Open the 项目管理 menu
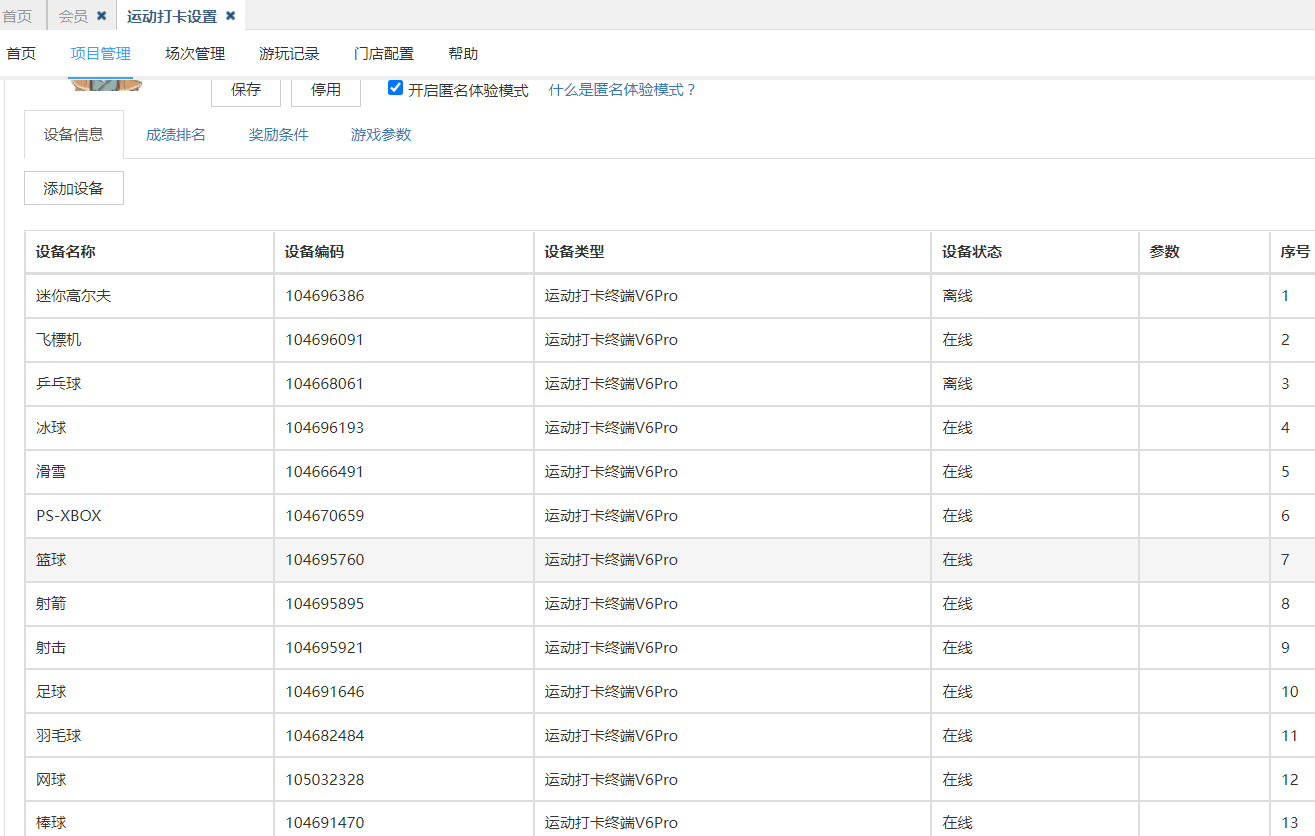The width and height of the screenshot is (1315, 836). point(100,54)
